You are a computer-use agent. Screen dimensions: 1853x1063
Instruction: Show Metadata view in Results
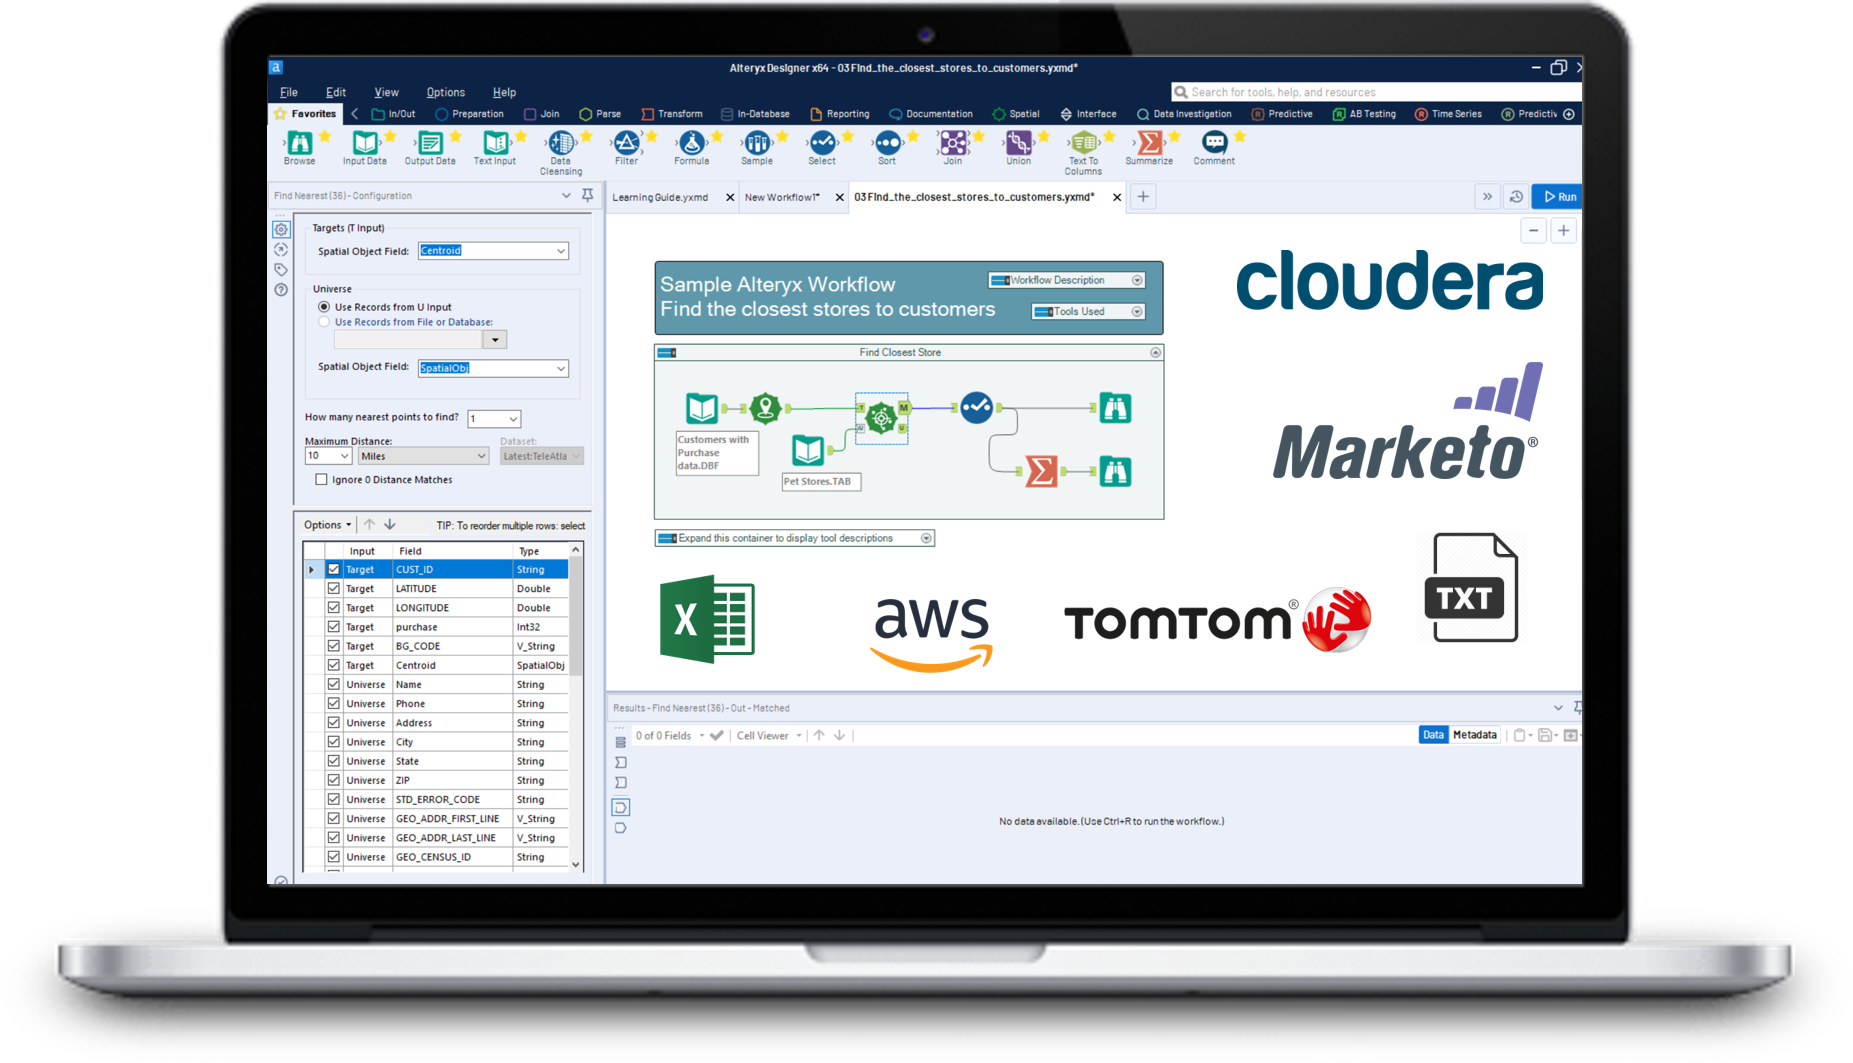1474,735
